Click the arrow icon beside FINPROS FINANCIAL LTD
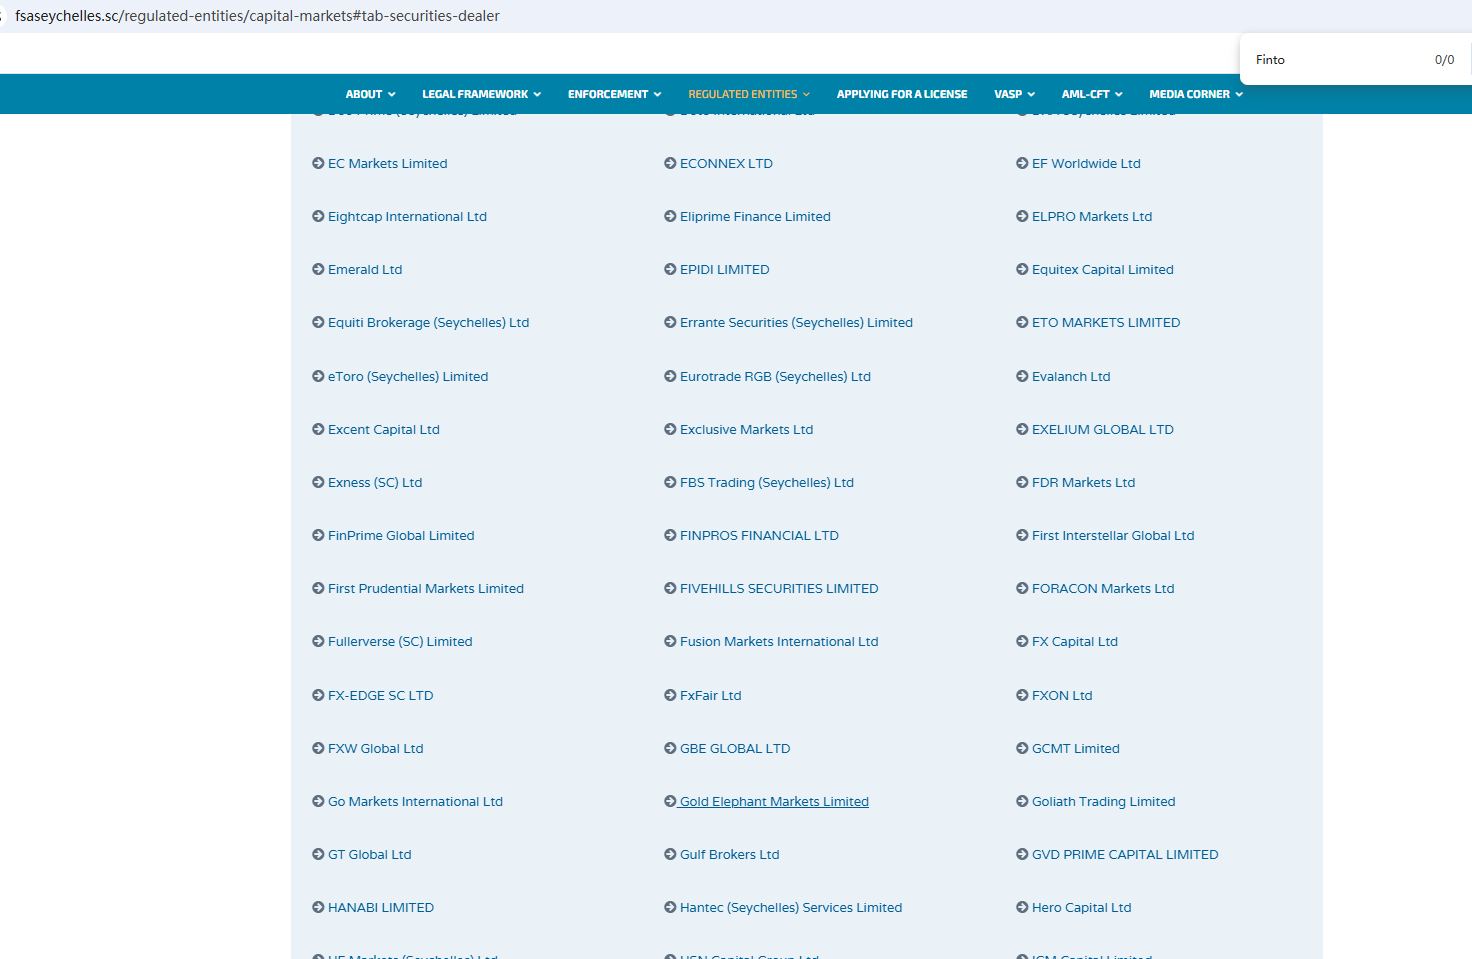 [x=670, y=535]
